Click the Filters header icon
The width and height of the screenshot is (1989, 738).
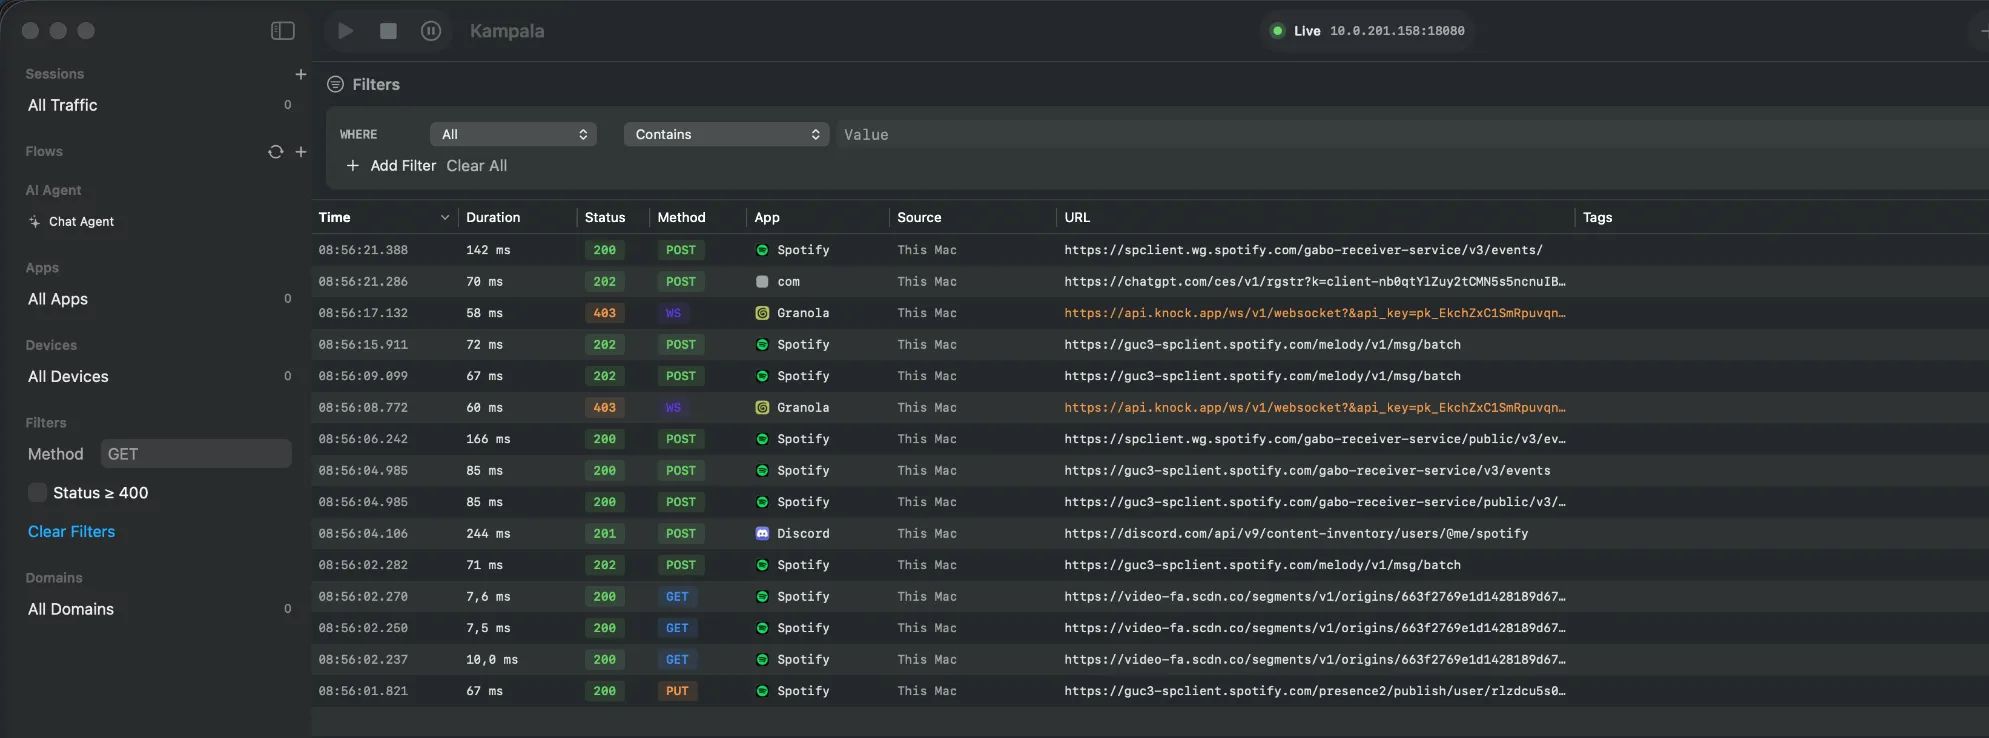pos(336,85)
